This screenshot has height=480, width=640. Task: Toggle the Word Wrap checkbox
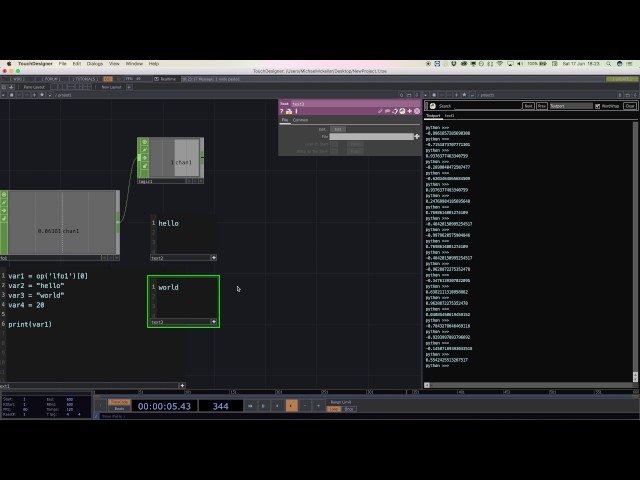(x=598, y=106)
